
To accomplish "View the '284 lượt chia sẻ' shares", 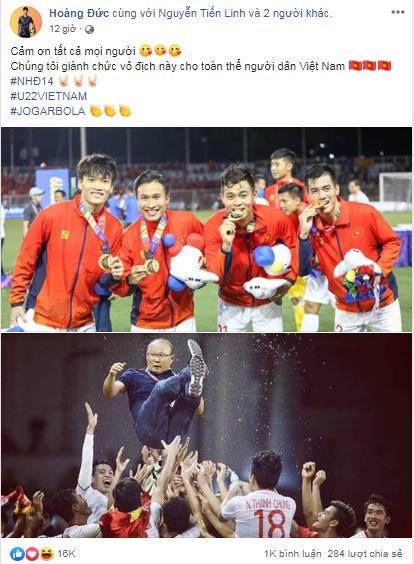I will 365,554.
